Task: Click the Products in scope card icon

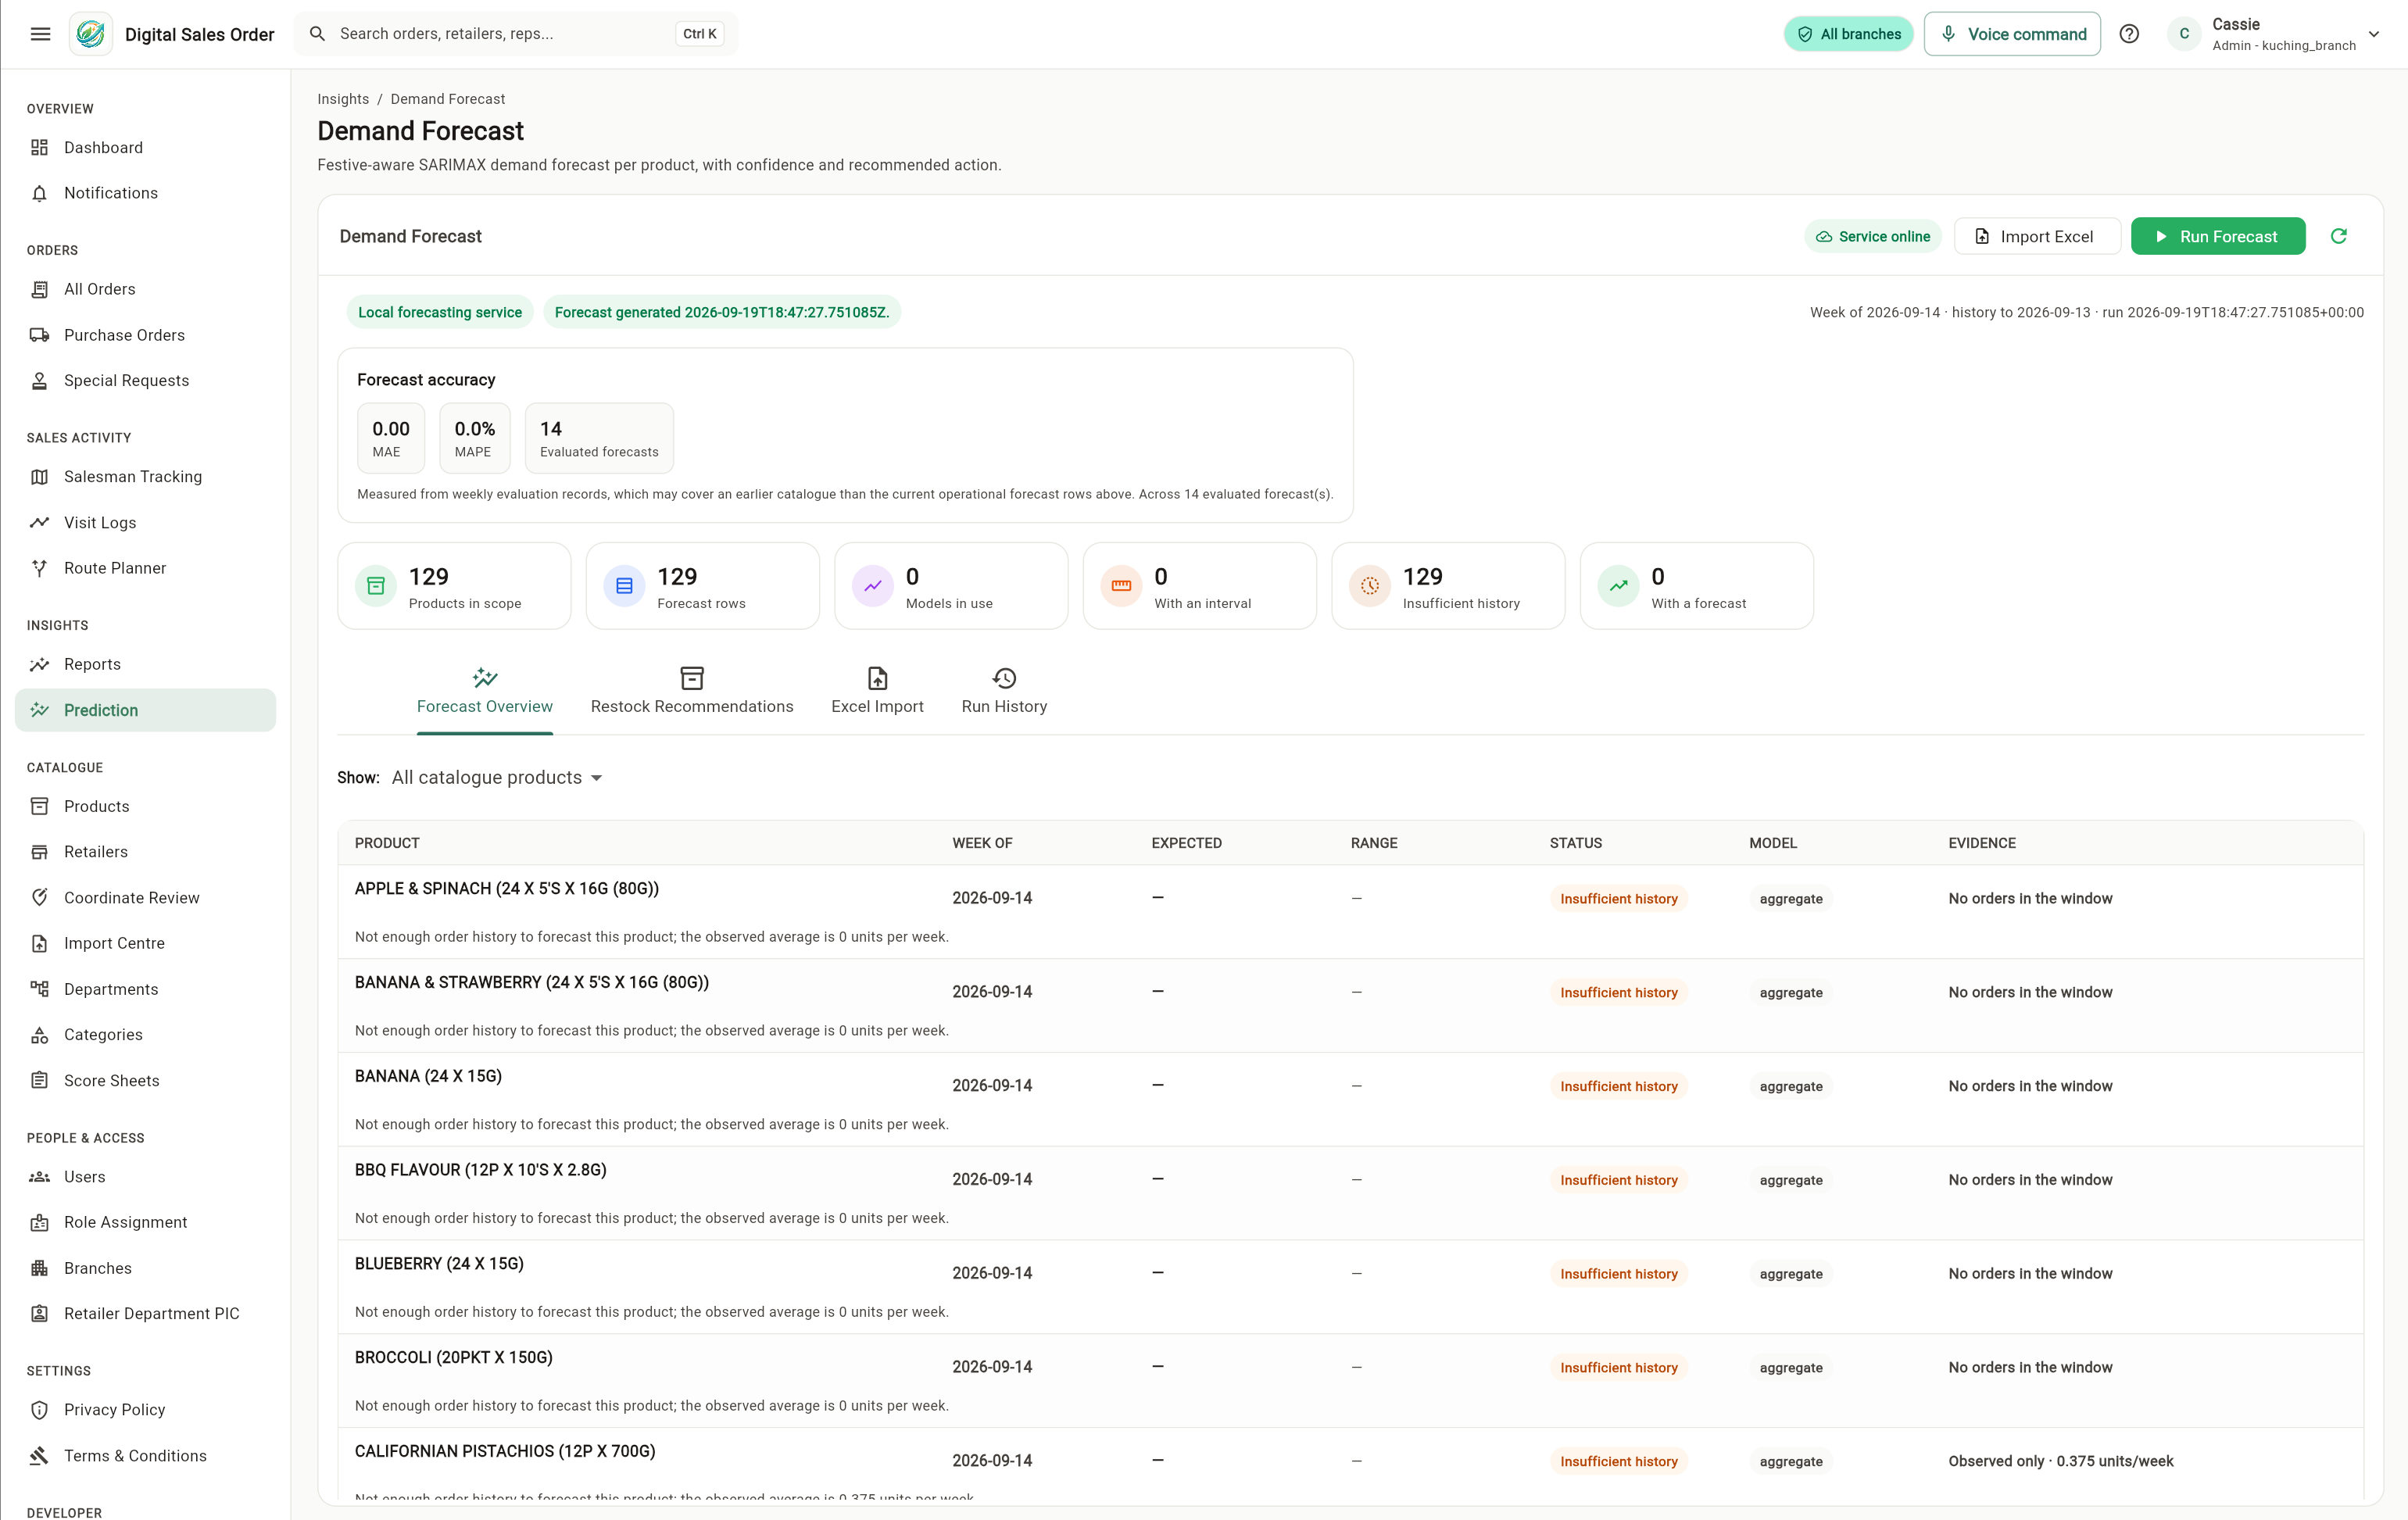Action: pyautogui.click(x=376, y=586)
